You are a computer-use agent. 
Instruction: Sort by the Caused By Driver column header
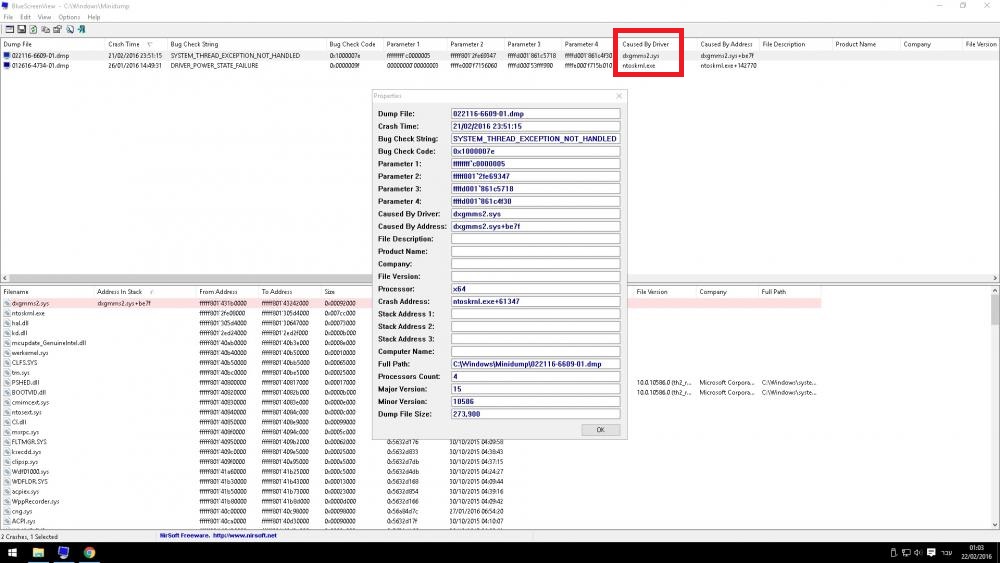(x=658, y=44)
